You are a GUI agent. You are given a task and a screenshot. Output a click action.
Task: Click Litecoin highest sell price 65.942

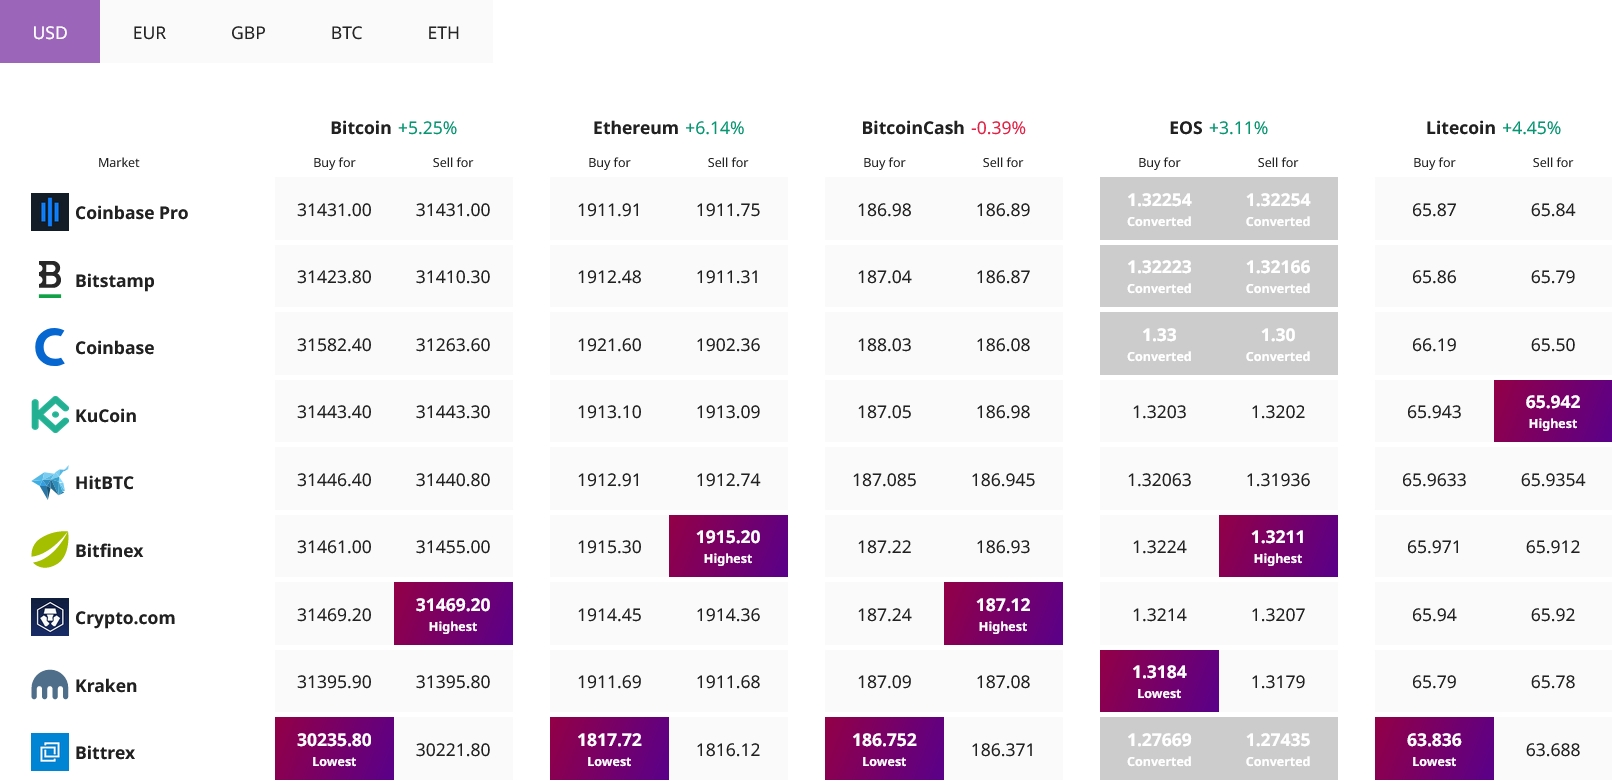(x=1553, y=411)
